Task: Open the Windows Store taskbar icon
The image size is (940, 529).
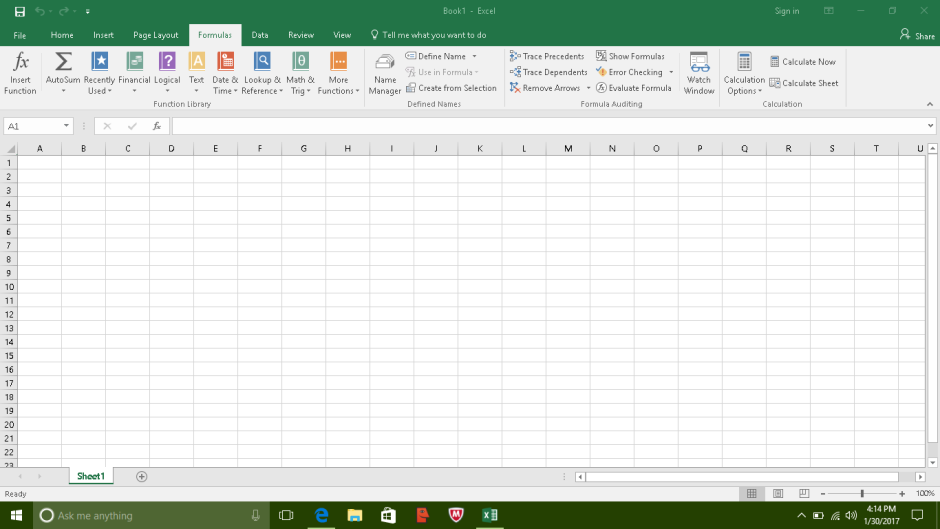Action: tap(388, 515)
